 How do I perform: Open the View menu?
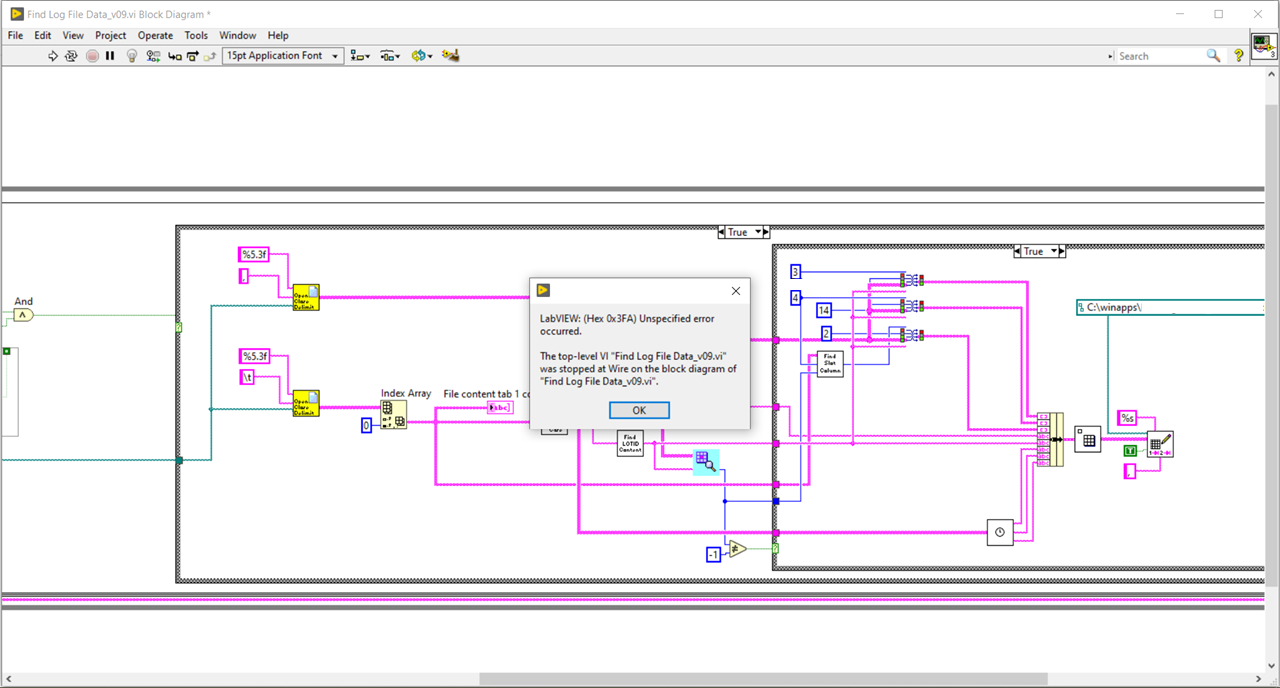[x=73, y=35]
